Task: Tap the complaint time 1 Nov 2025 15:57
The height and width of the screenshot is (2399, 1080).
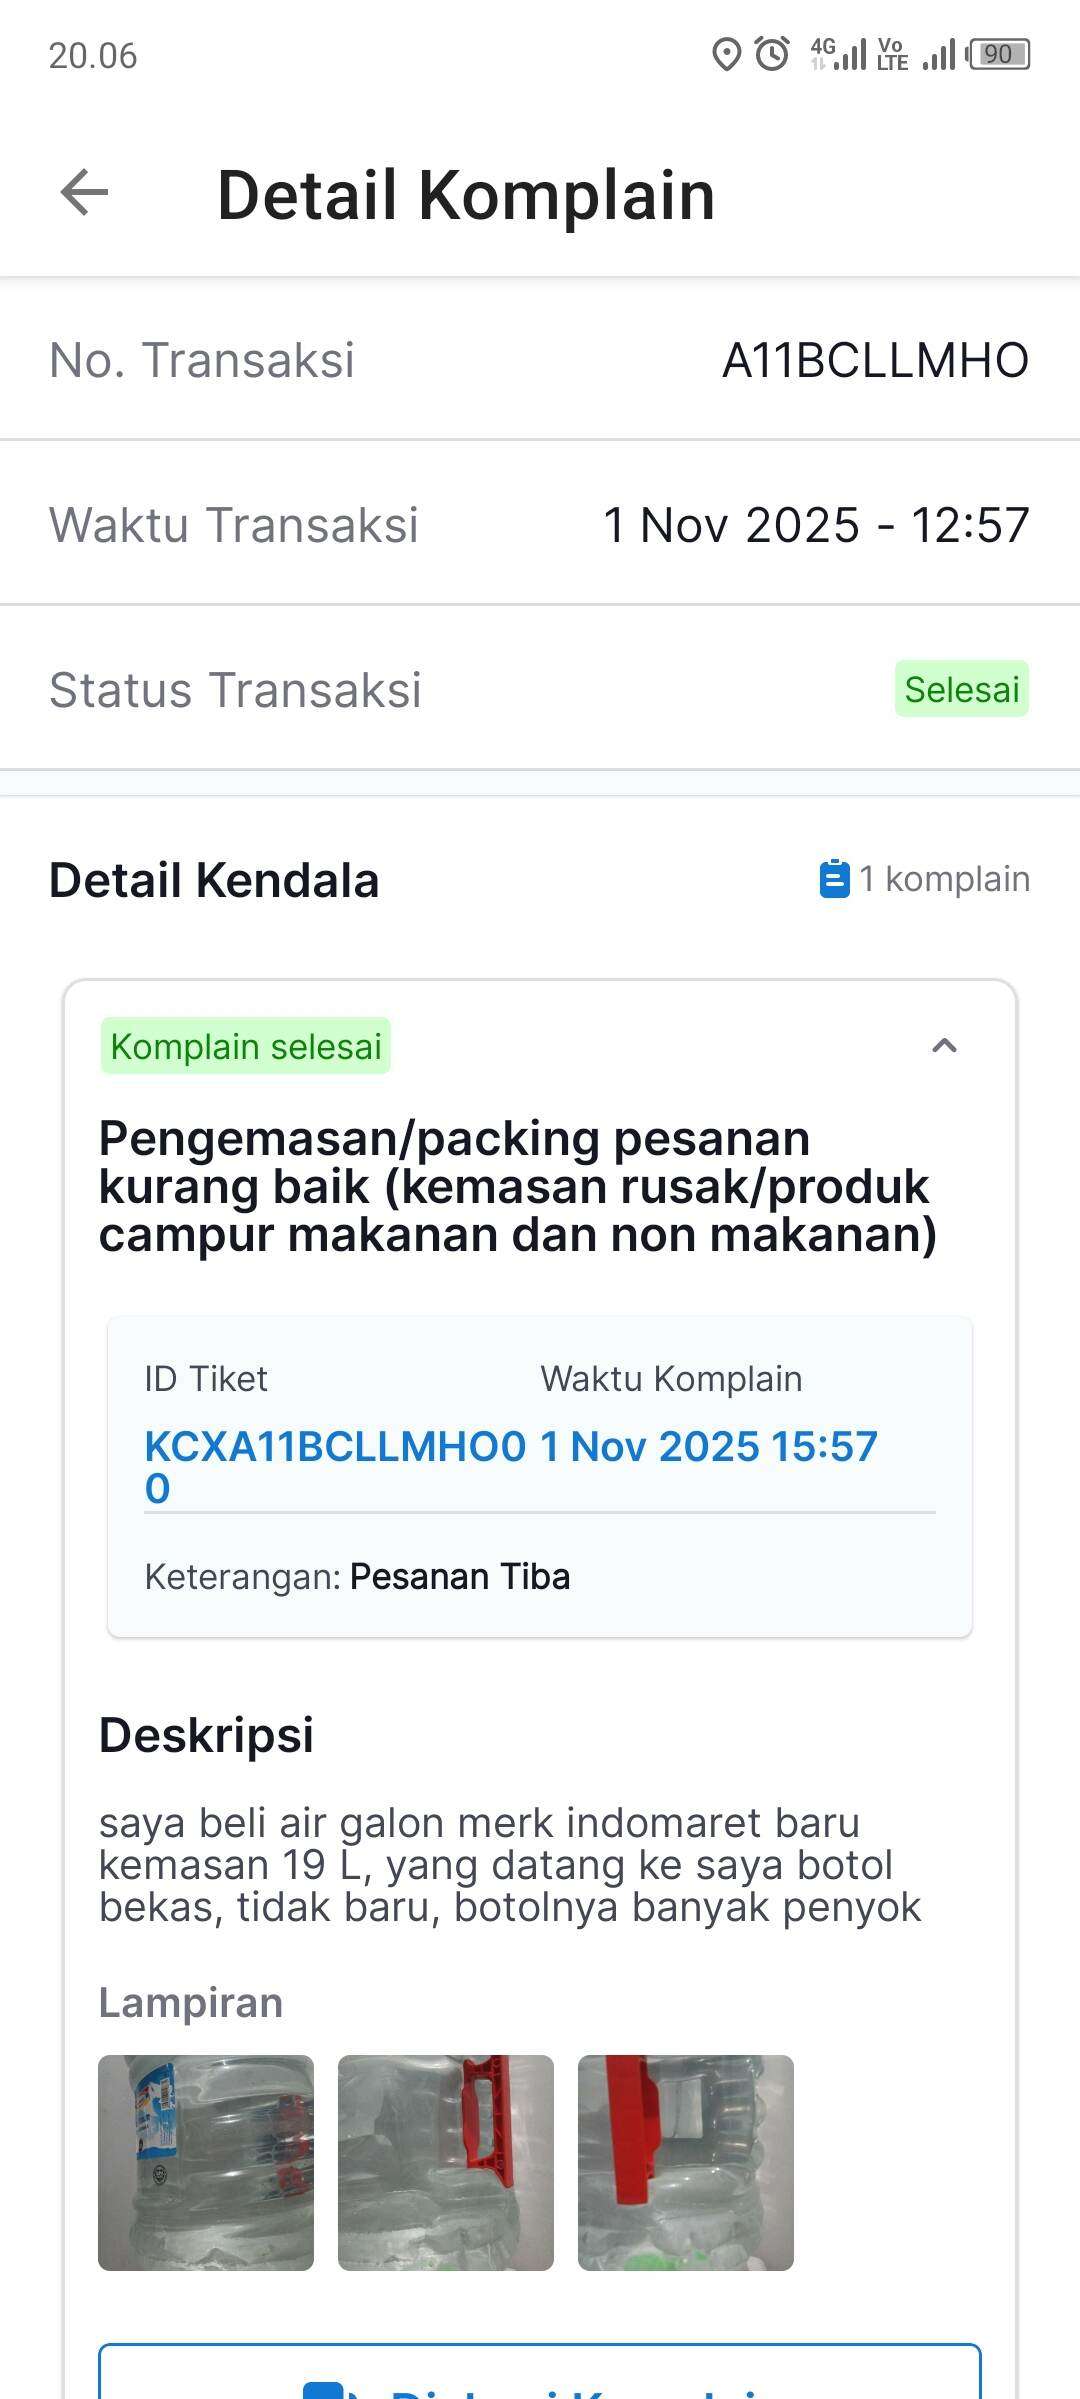Action: (x=708, y=1446)
